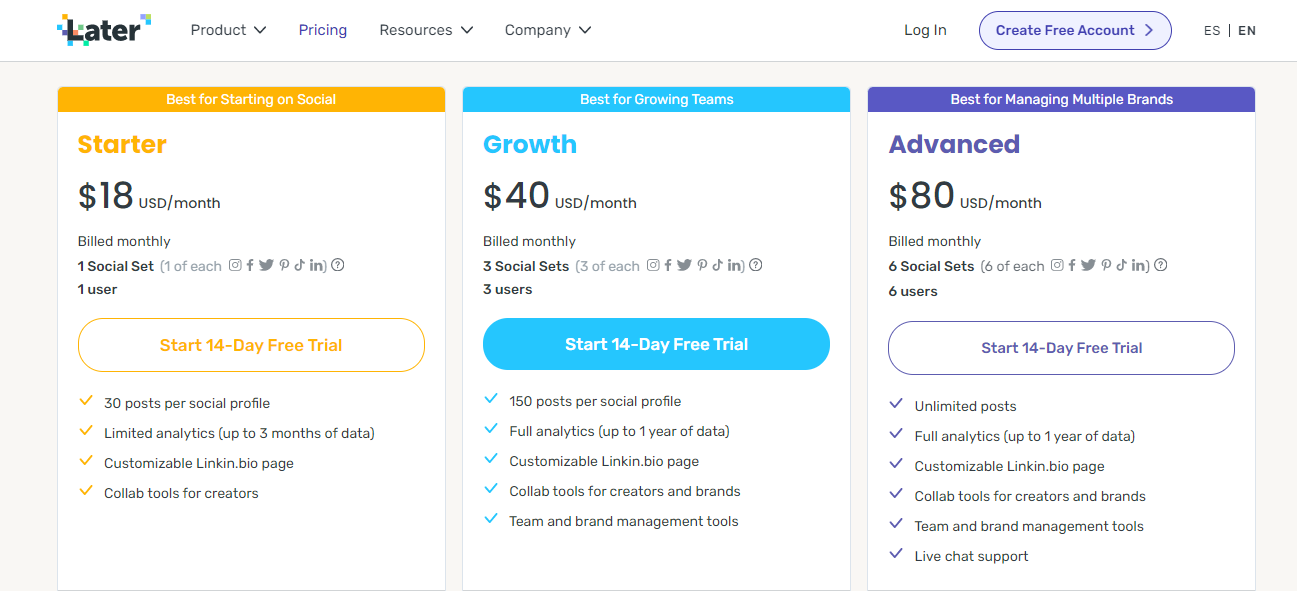The image size is (1297, 591).
Task: Click the Facebook icon in the Starter plan
Action: tap(250, 265)
